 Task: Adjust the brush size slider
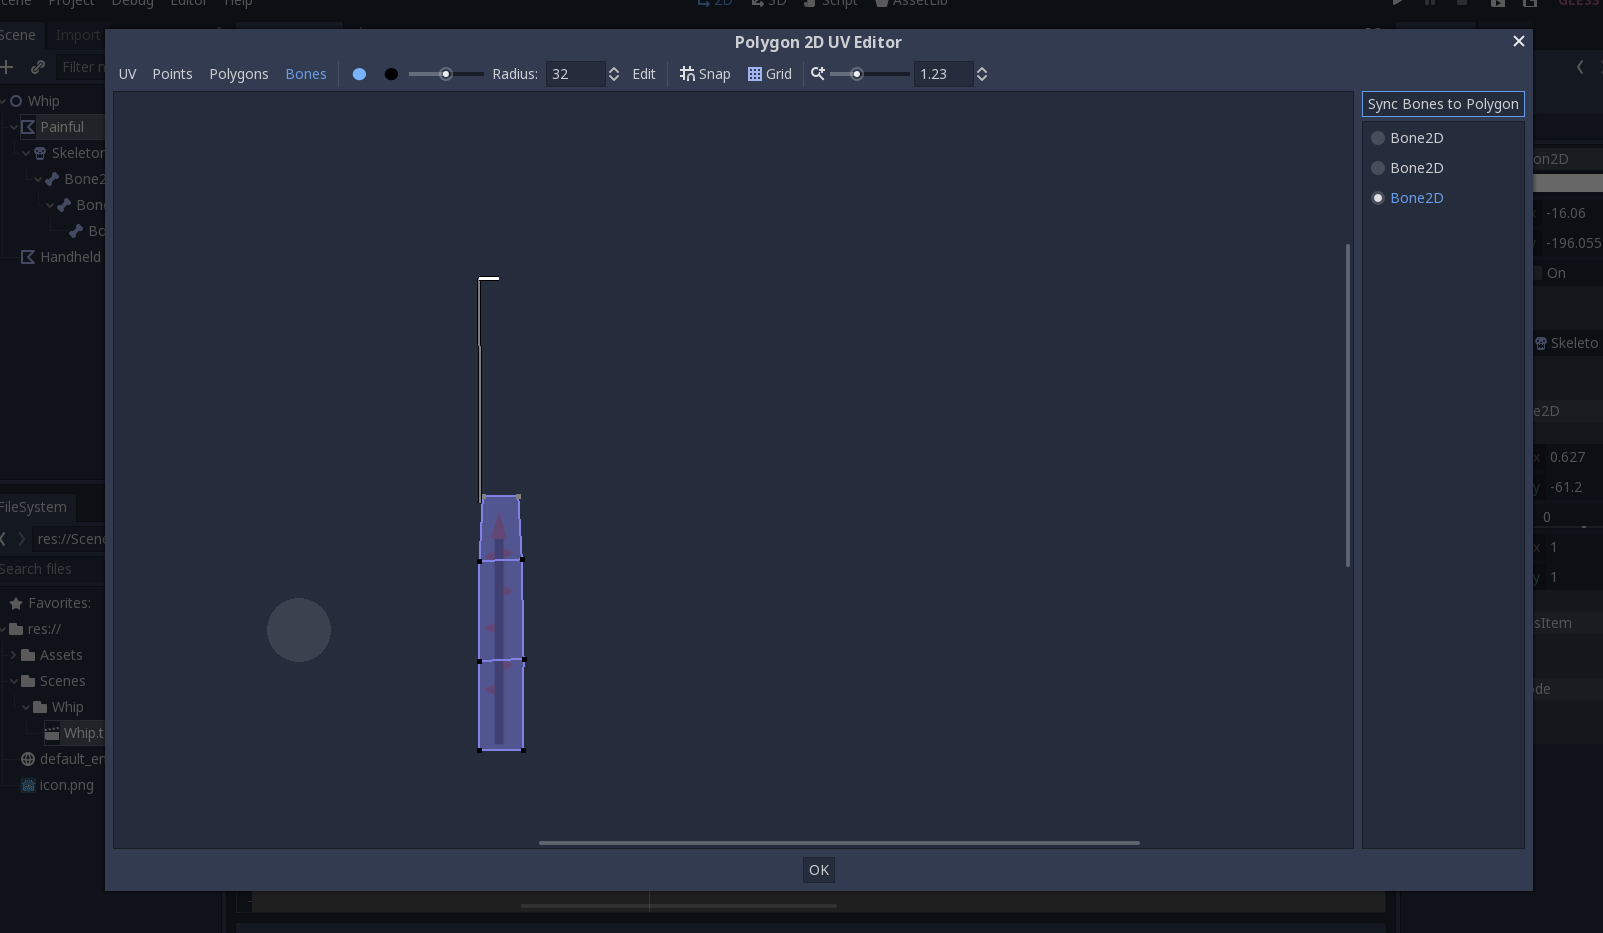[445, 73]
